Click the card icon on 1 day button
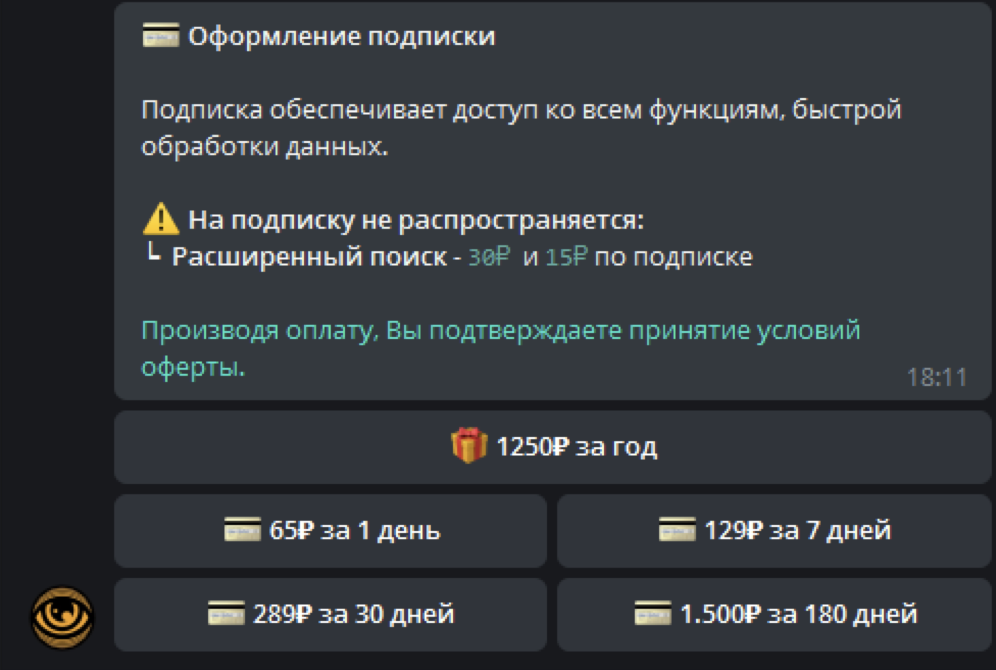996x670 pixels. 243,530
